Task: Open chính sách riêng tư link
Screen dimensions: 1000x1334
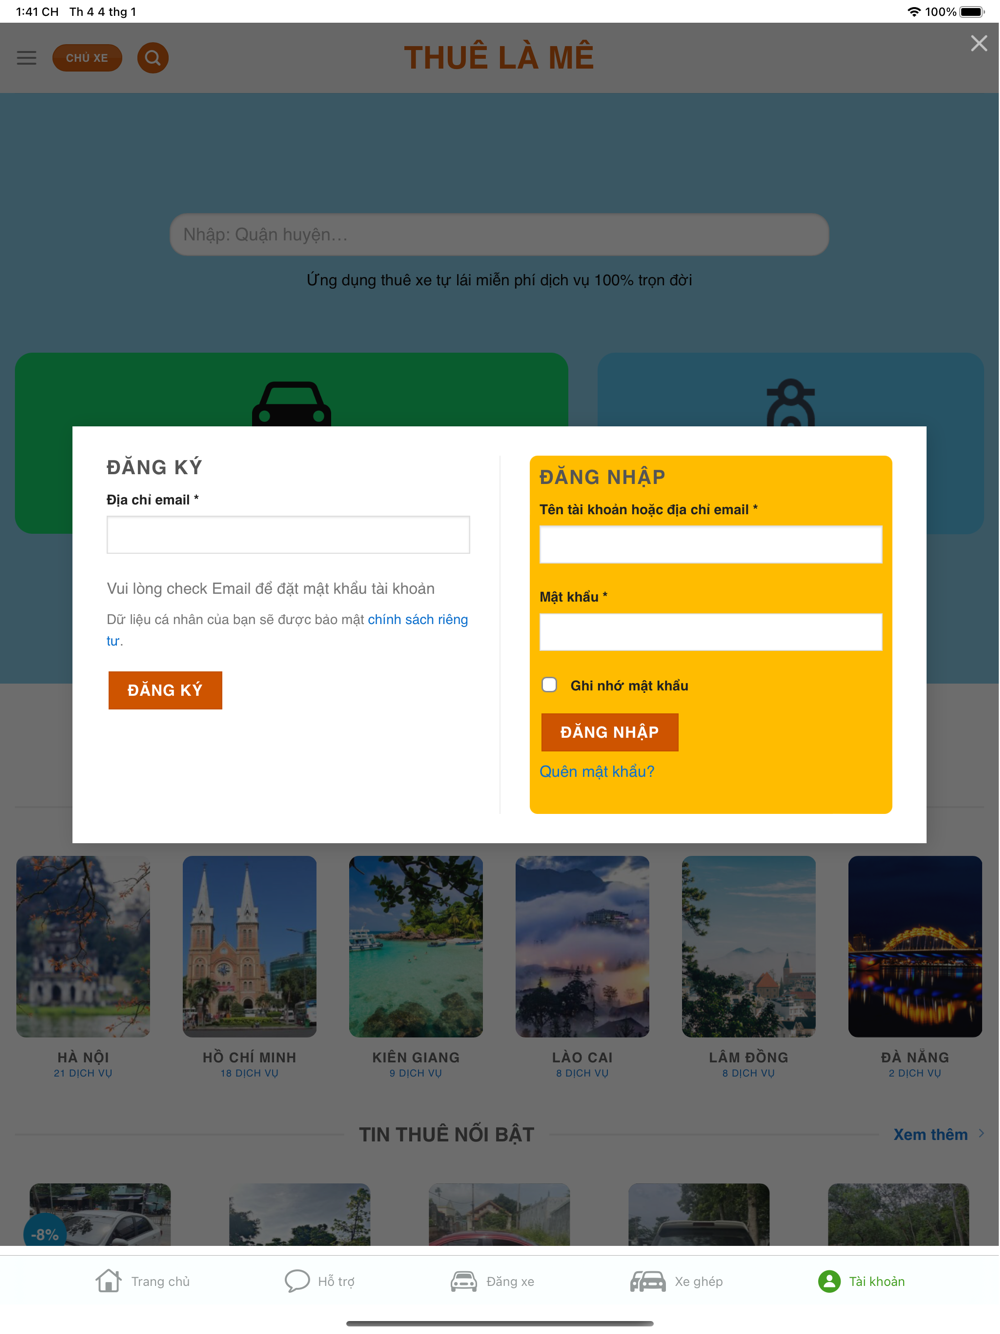Action: (x=287, y=630)
